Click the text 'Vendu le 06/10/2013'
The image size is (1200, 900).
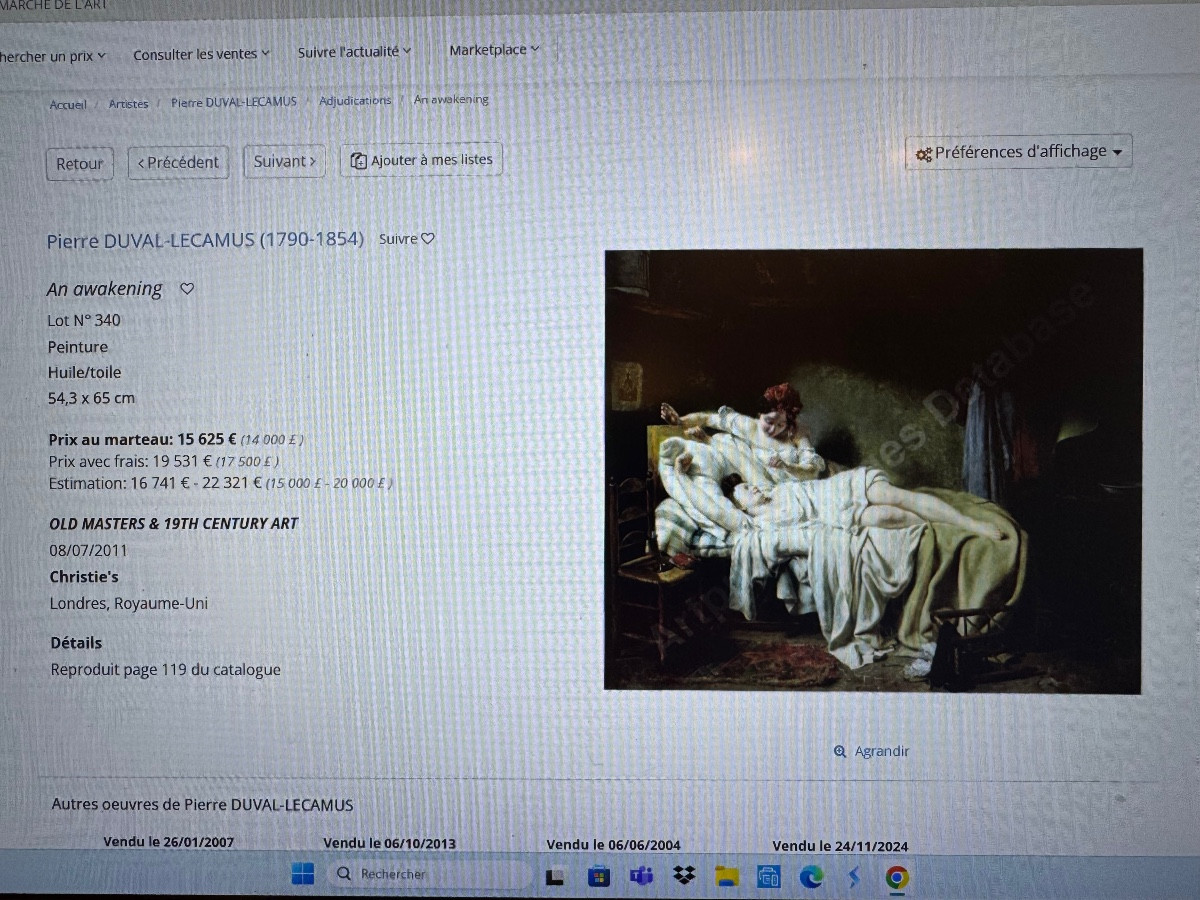[389, 843]
